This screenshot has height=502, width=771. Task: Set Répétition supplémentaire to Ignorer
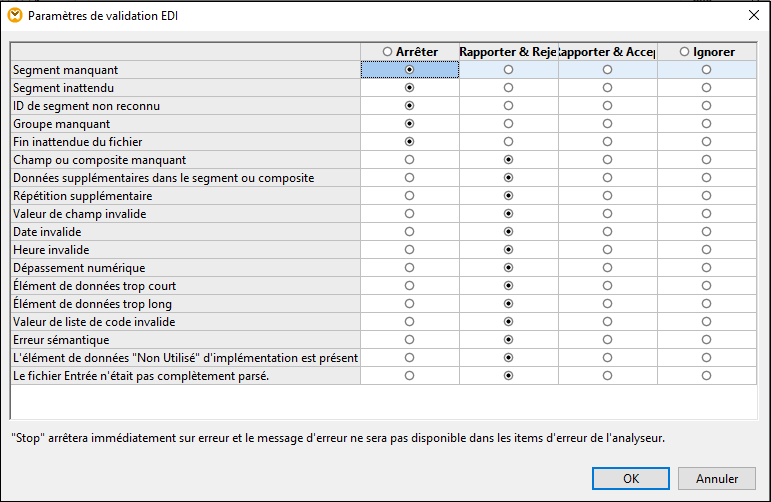tap(707, 196)
